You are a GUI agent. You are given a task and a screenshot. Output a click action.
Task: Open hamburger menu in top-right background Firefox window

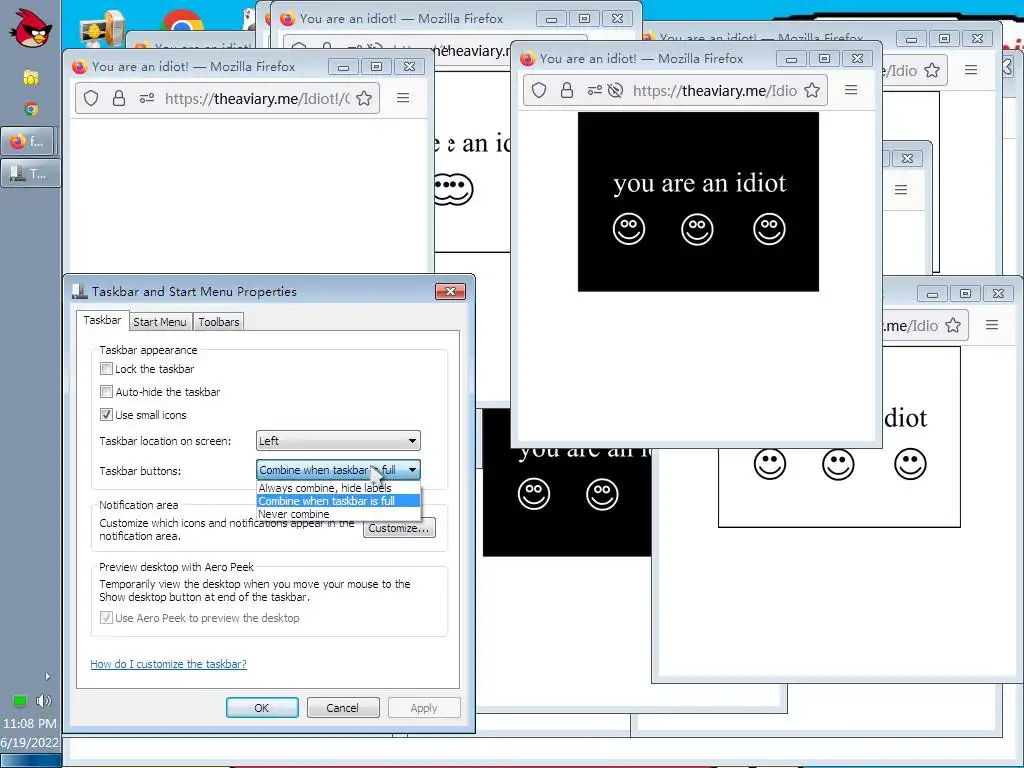pyautogui.click(x=971, y=69)
